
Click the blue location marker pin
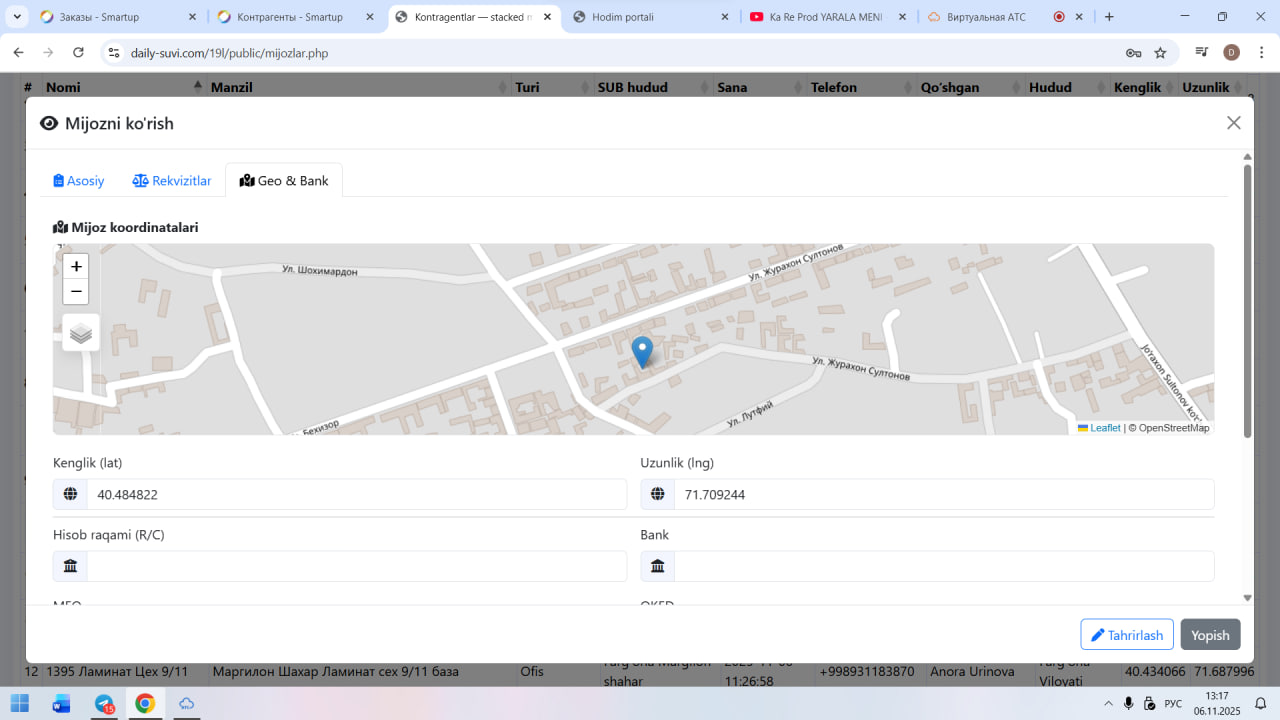(x=642, y=352)
